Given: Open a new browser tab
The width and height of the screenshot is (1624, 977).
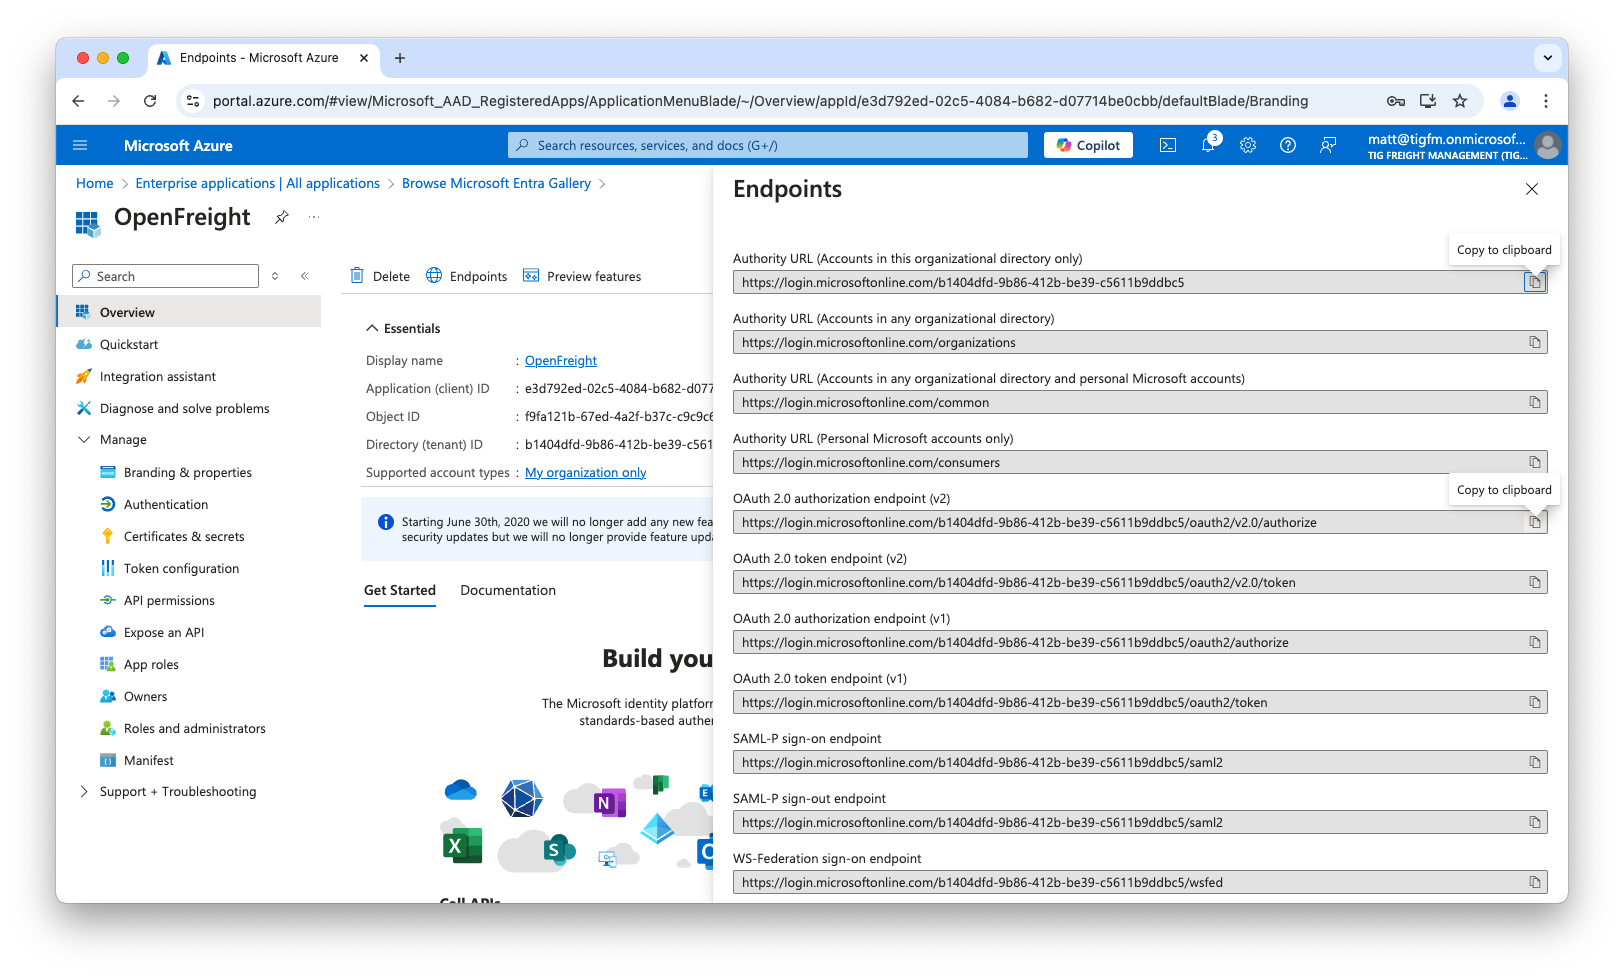Looking at the screenshot, I should 400,58.
